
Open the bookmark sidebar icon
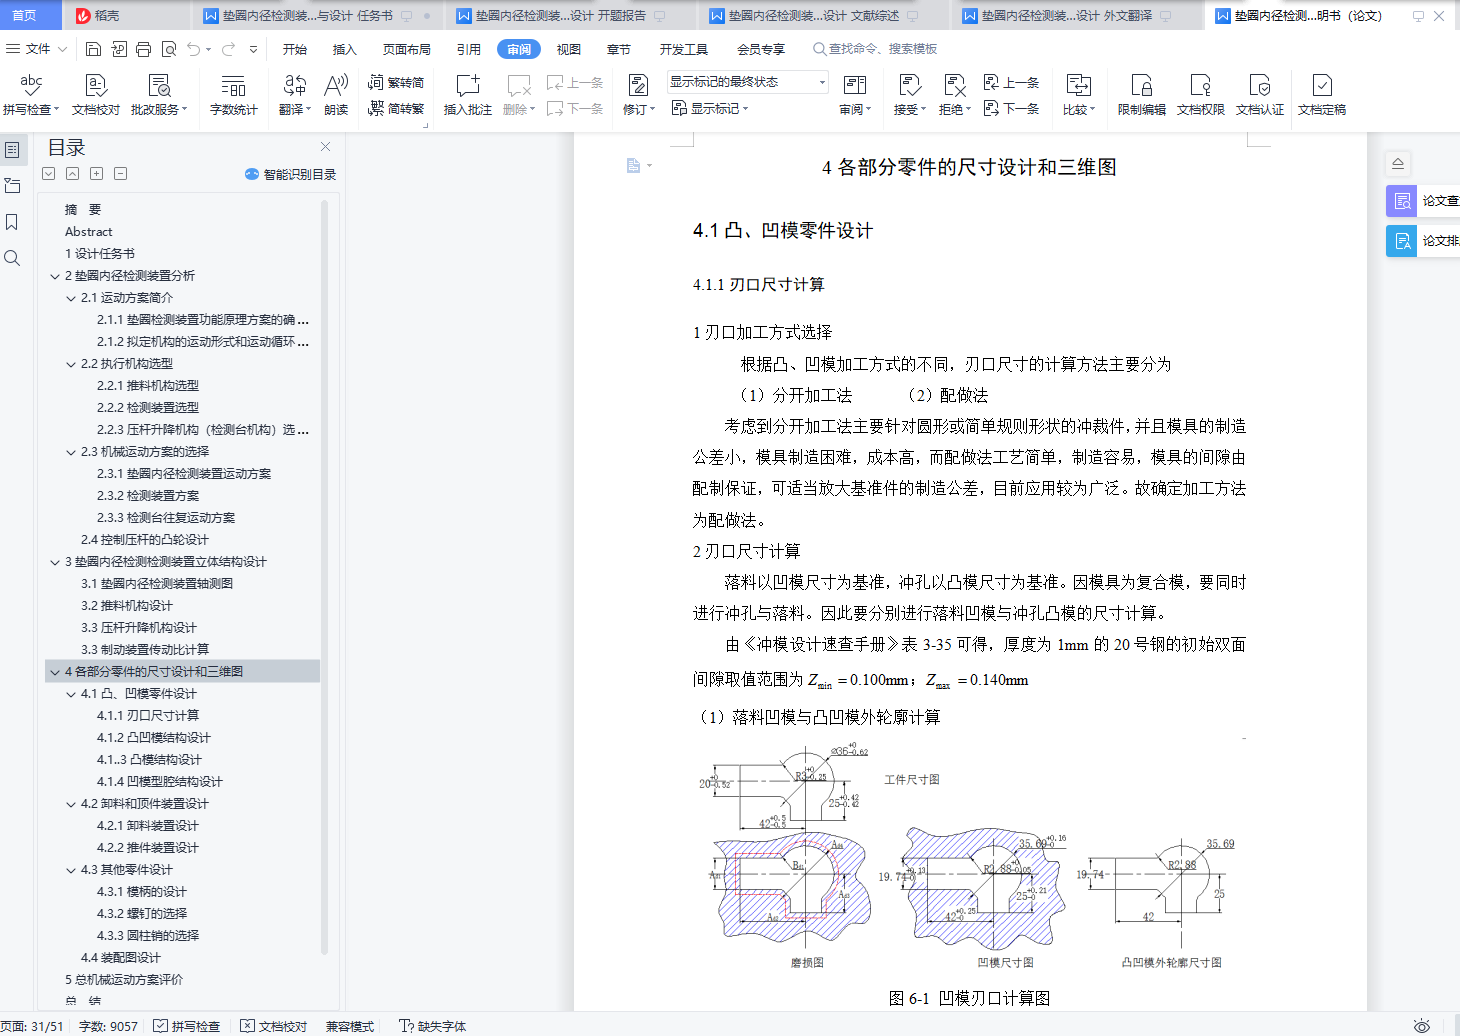[x=12, y=221]
